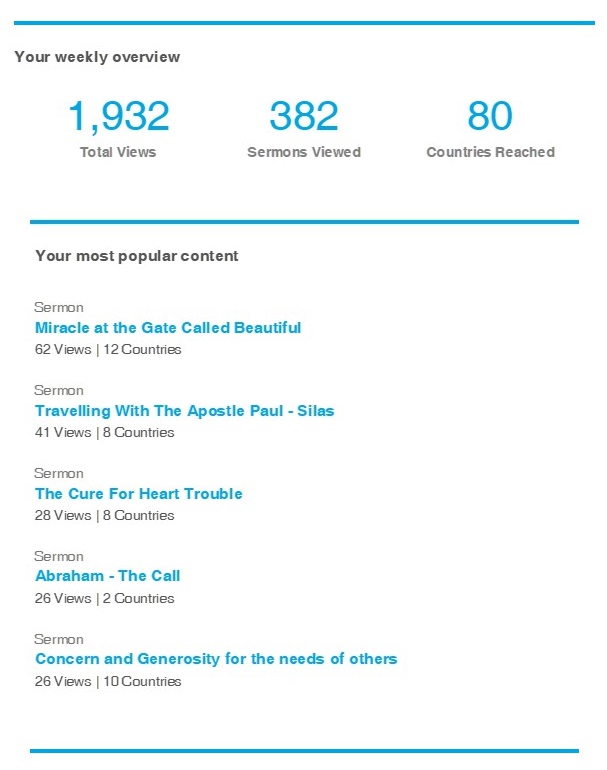
Task: Click the '62 Views | 12 Countries' stats line
Action: click(x=108, y=350)
